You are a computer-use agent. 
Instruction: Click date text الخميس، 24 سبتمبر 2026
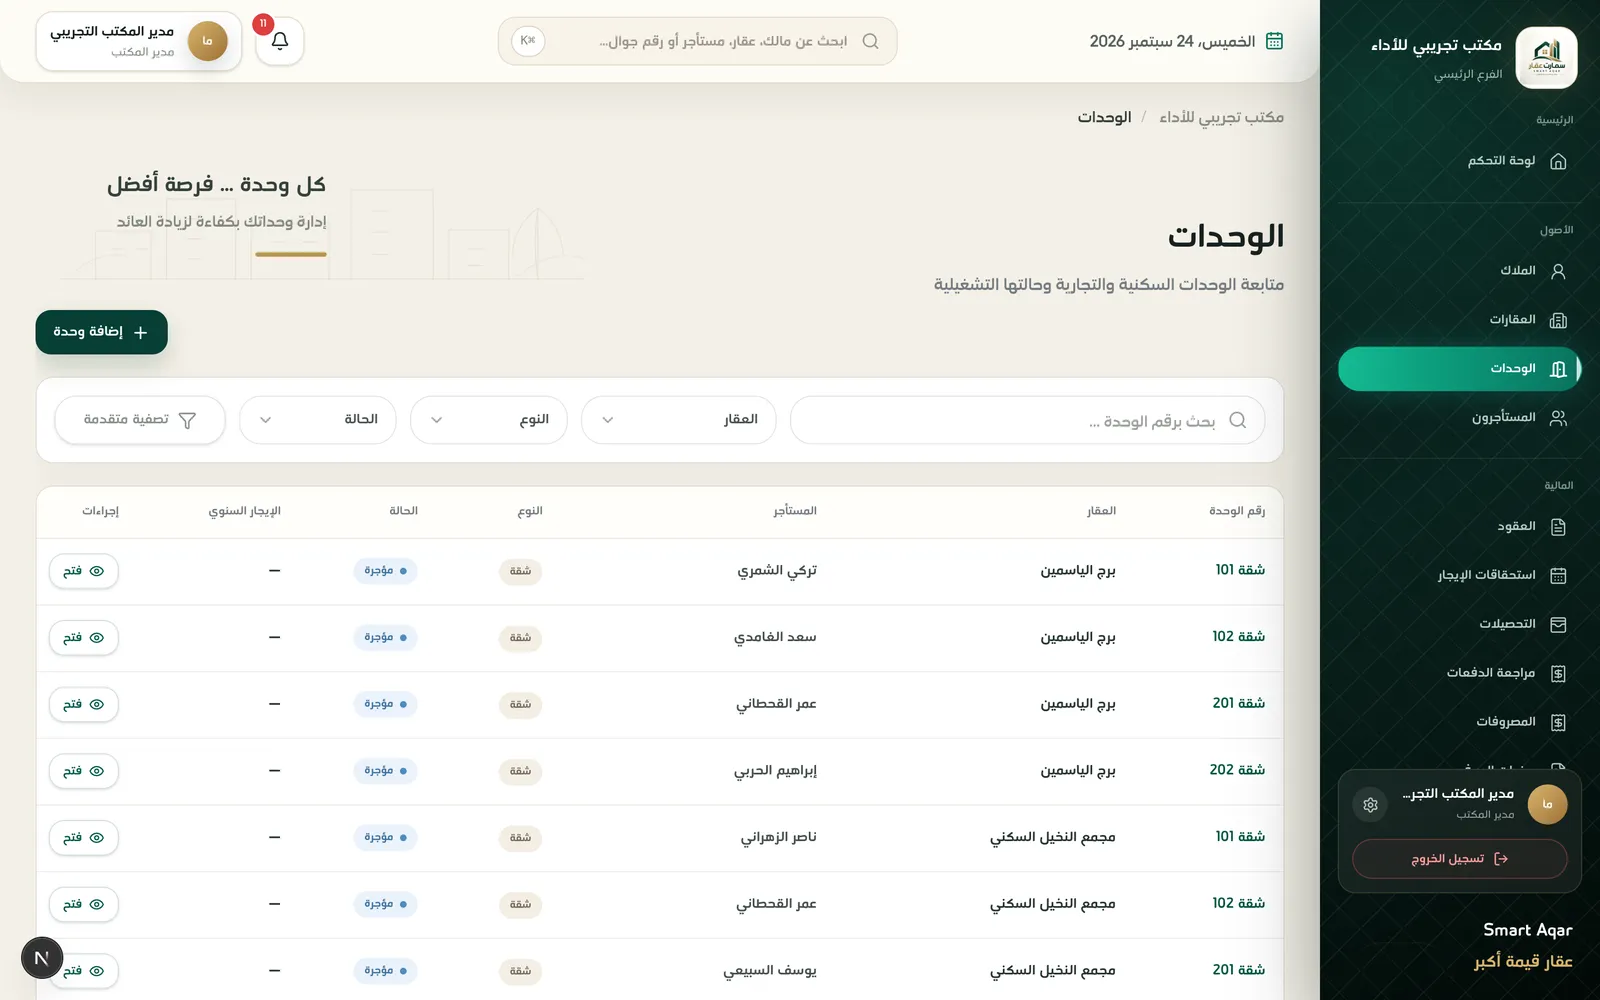tap(1172, 42)
